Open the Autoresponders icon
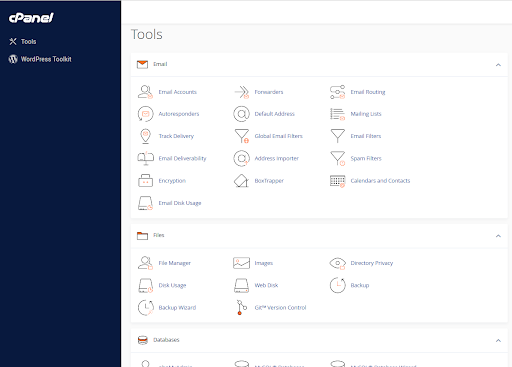Screen dimensions: 512x367 click(145, 114)
